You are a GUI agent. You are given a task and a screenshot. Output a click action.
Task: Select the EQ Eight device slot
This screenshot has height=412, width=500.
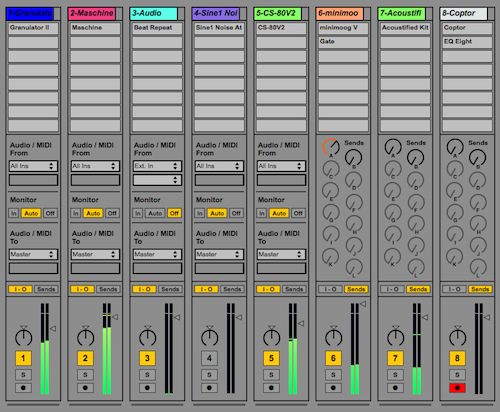pos(467,42)
